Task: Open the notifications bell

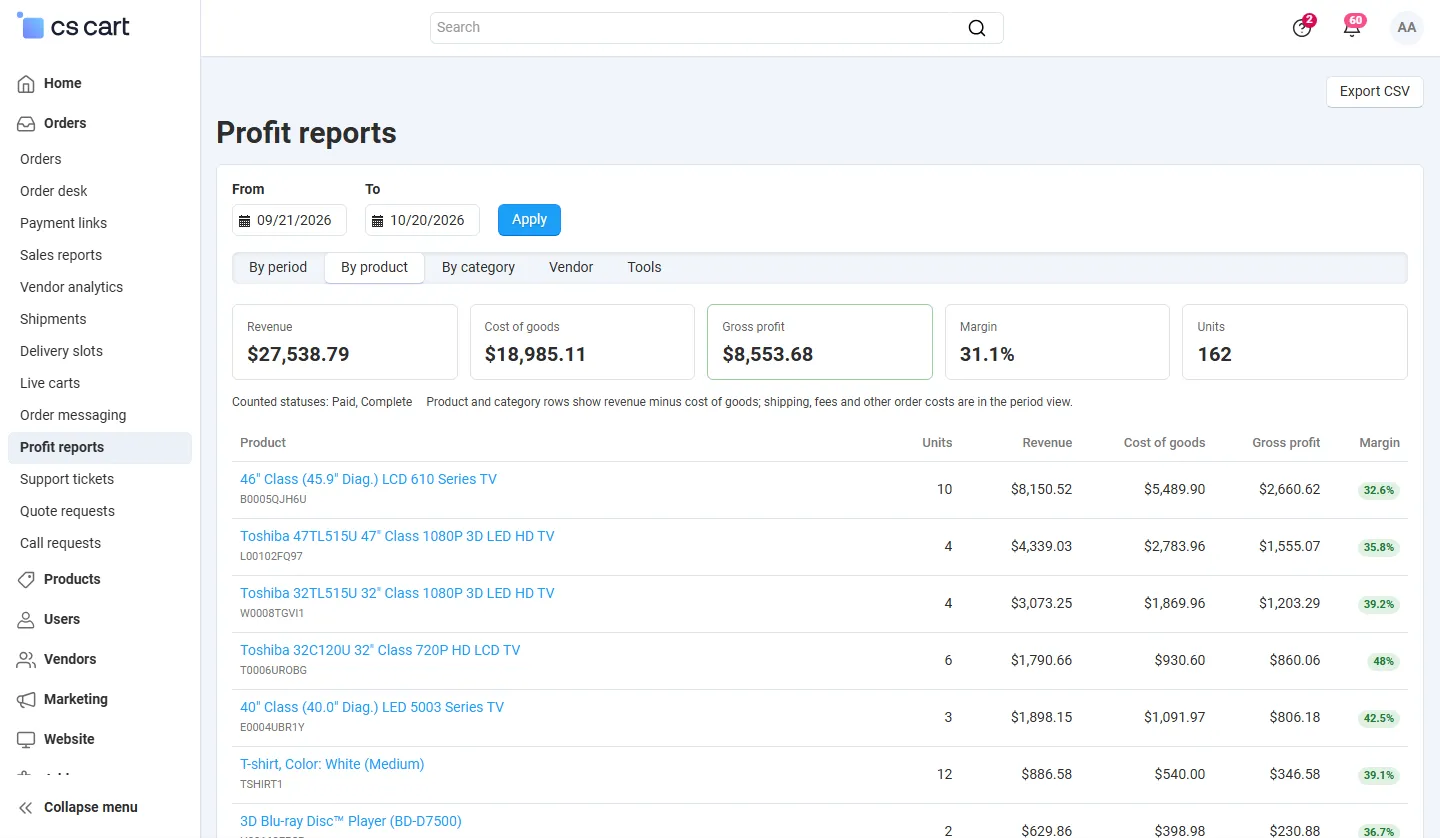Action: click(1352, 28)
